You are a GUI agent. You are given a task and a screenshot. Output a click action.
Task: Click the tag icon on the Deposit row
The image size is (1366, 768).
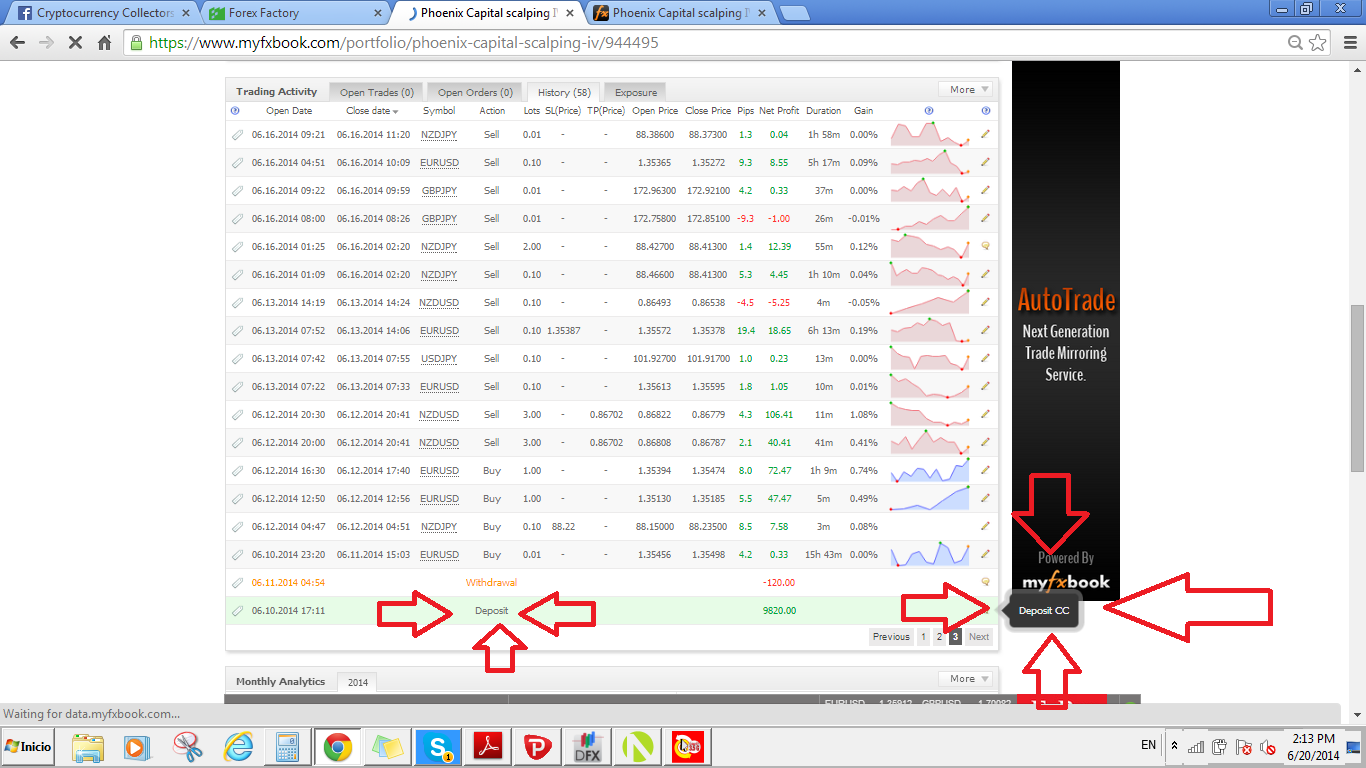coord(237,610)
